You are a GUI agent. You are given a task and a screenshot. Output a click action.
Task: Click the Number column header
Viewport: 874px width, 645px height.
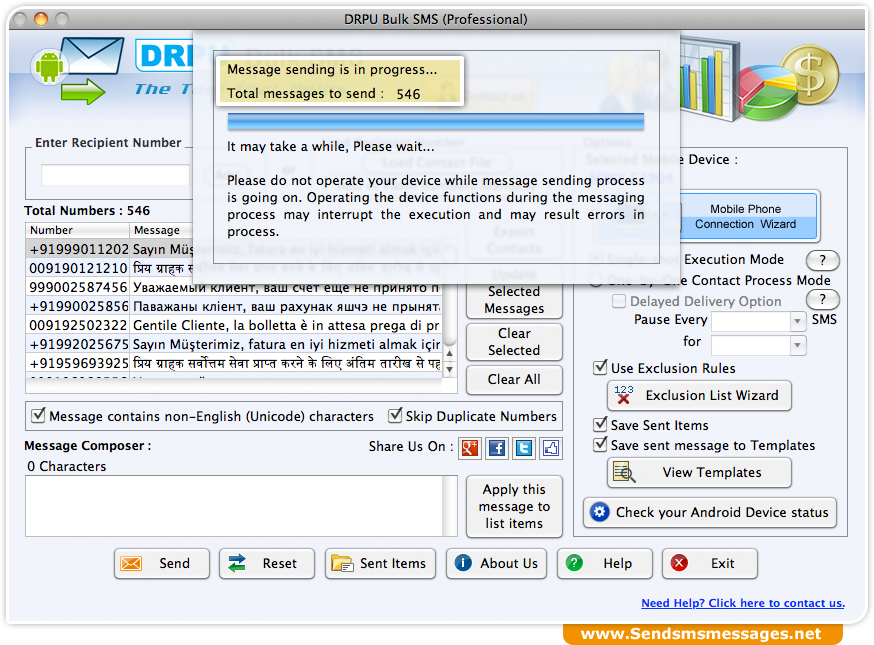tap(77, 230)
